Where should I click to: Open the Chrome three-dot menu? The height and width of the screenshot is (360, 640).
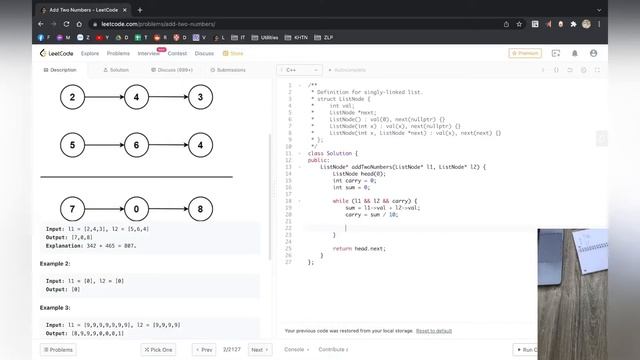click(599, 24)
